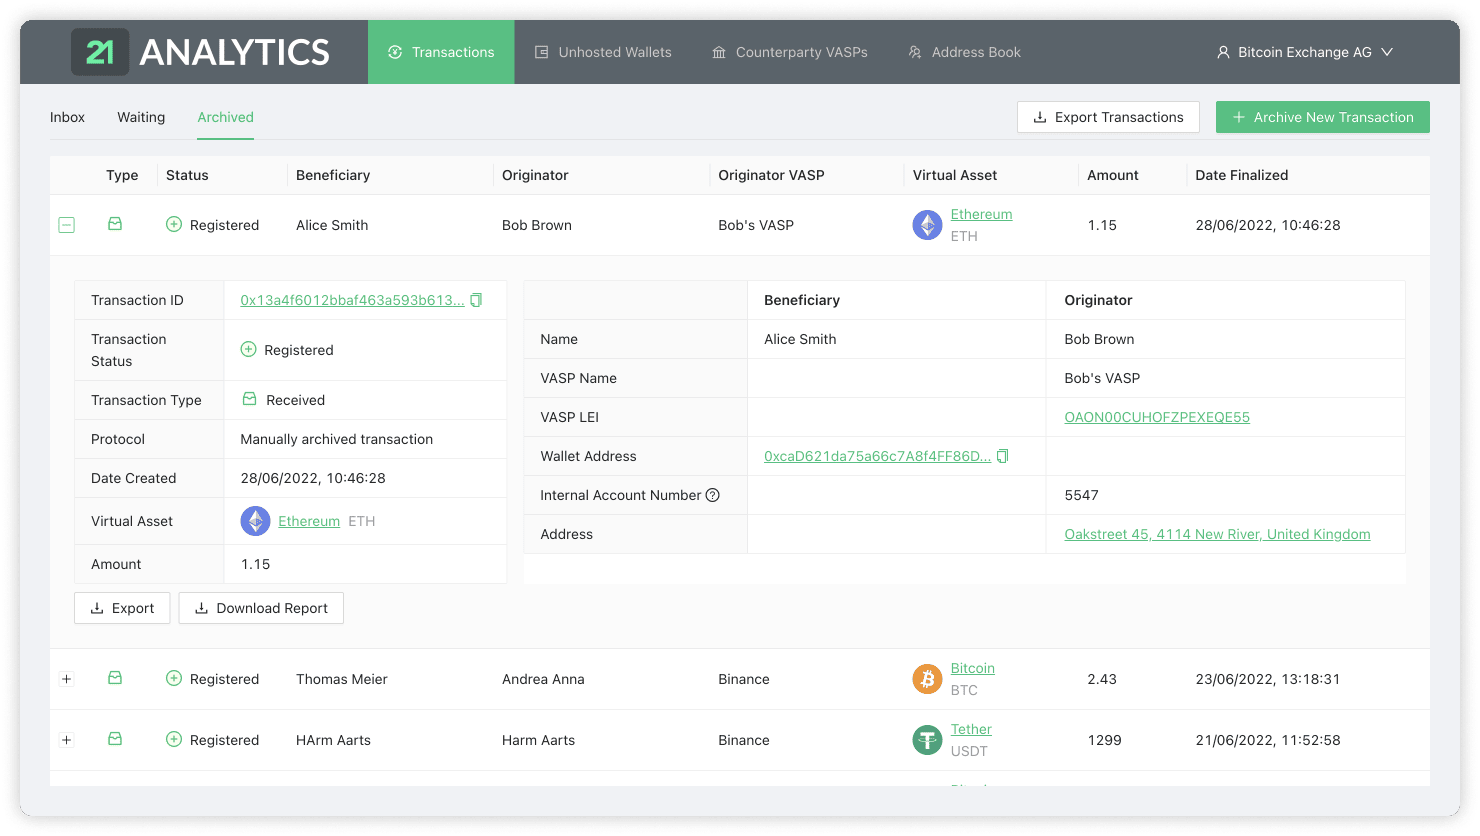Open the Unhosted Wallets tab

[x=603, y=52]
